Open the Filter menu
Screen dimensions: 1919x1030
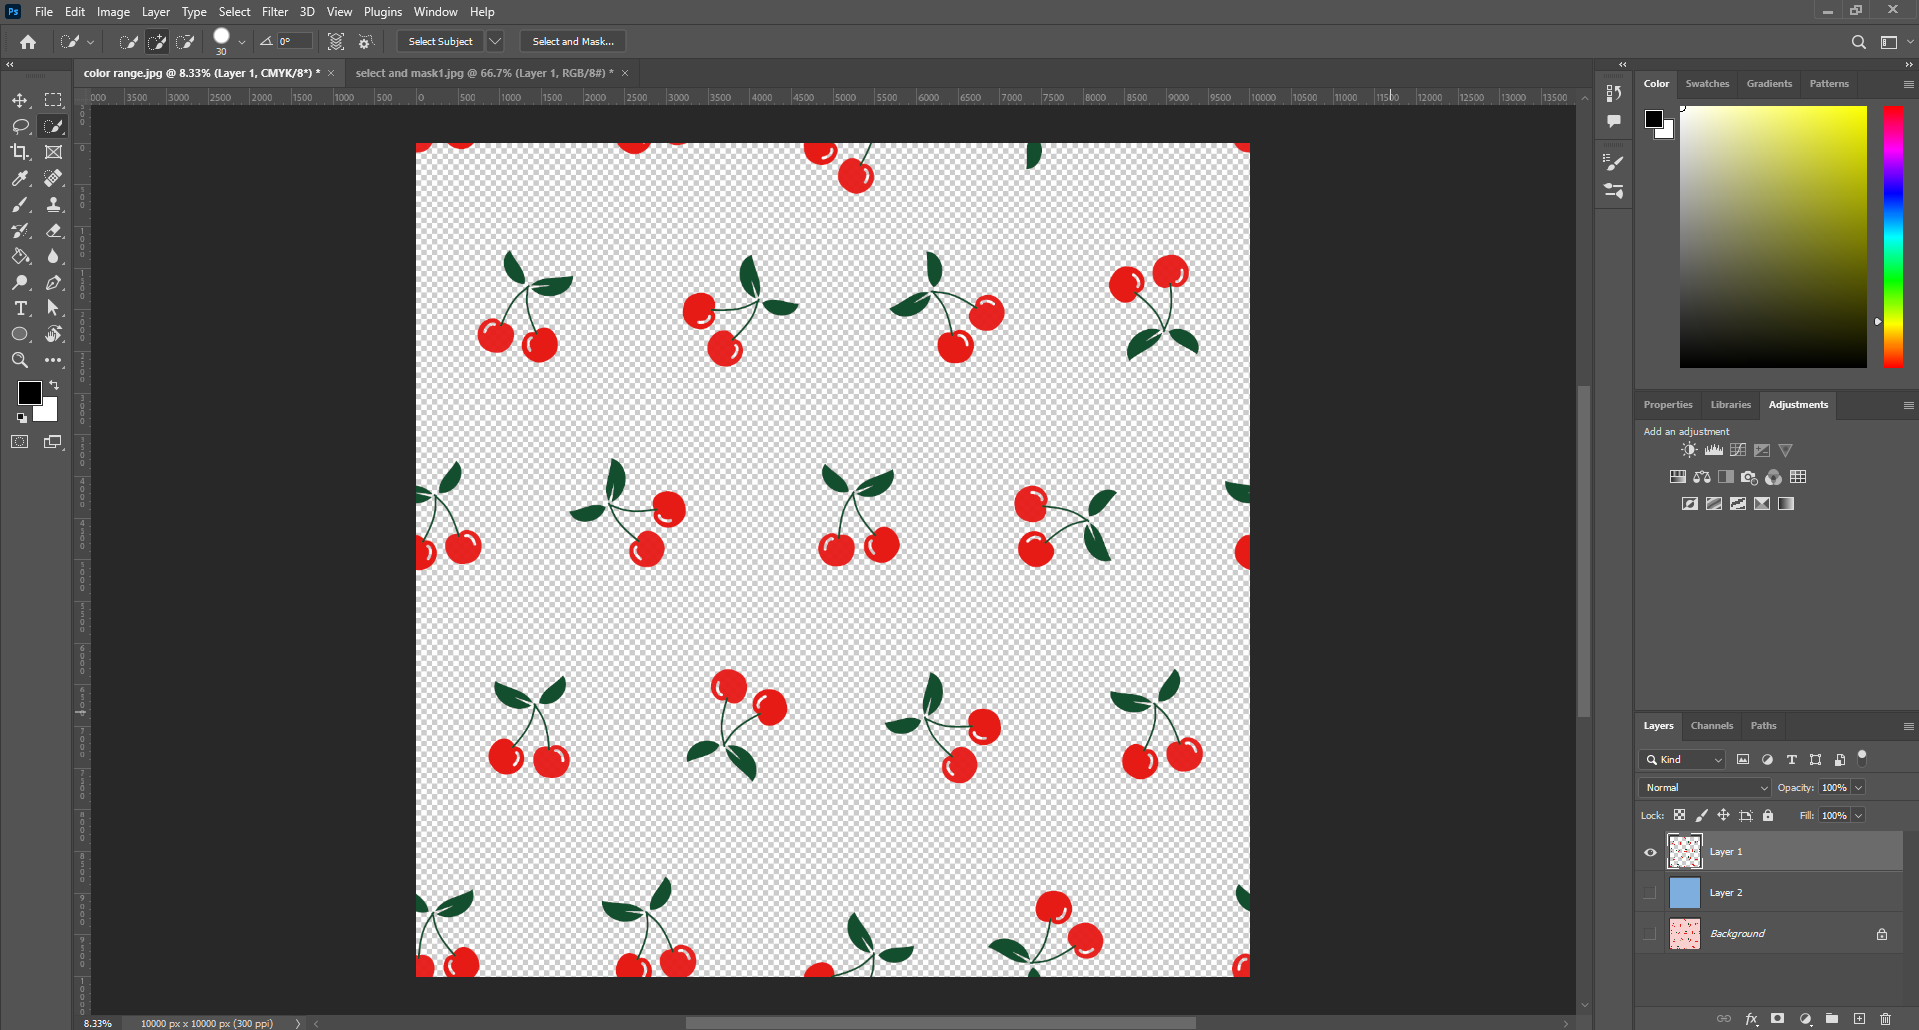coord(275,12)
